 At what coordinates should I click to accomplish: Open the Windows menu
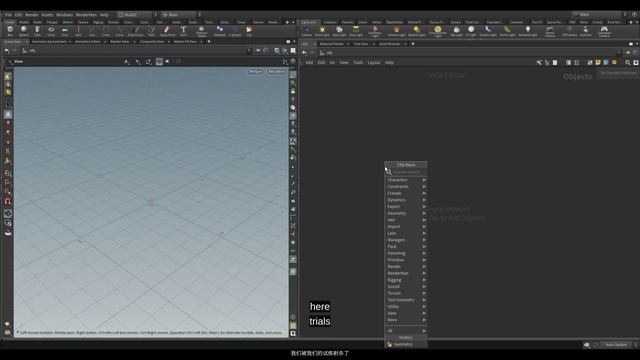pyautogui.click(x=64, y=15)
